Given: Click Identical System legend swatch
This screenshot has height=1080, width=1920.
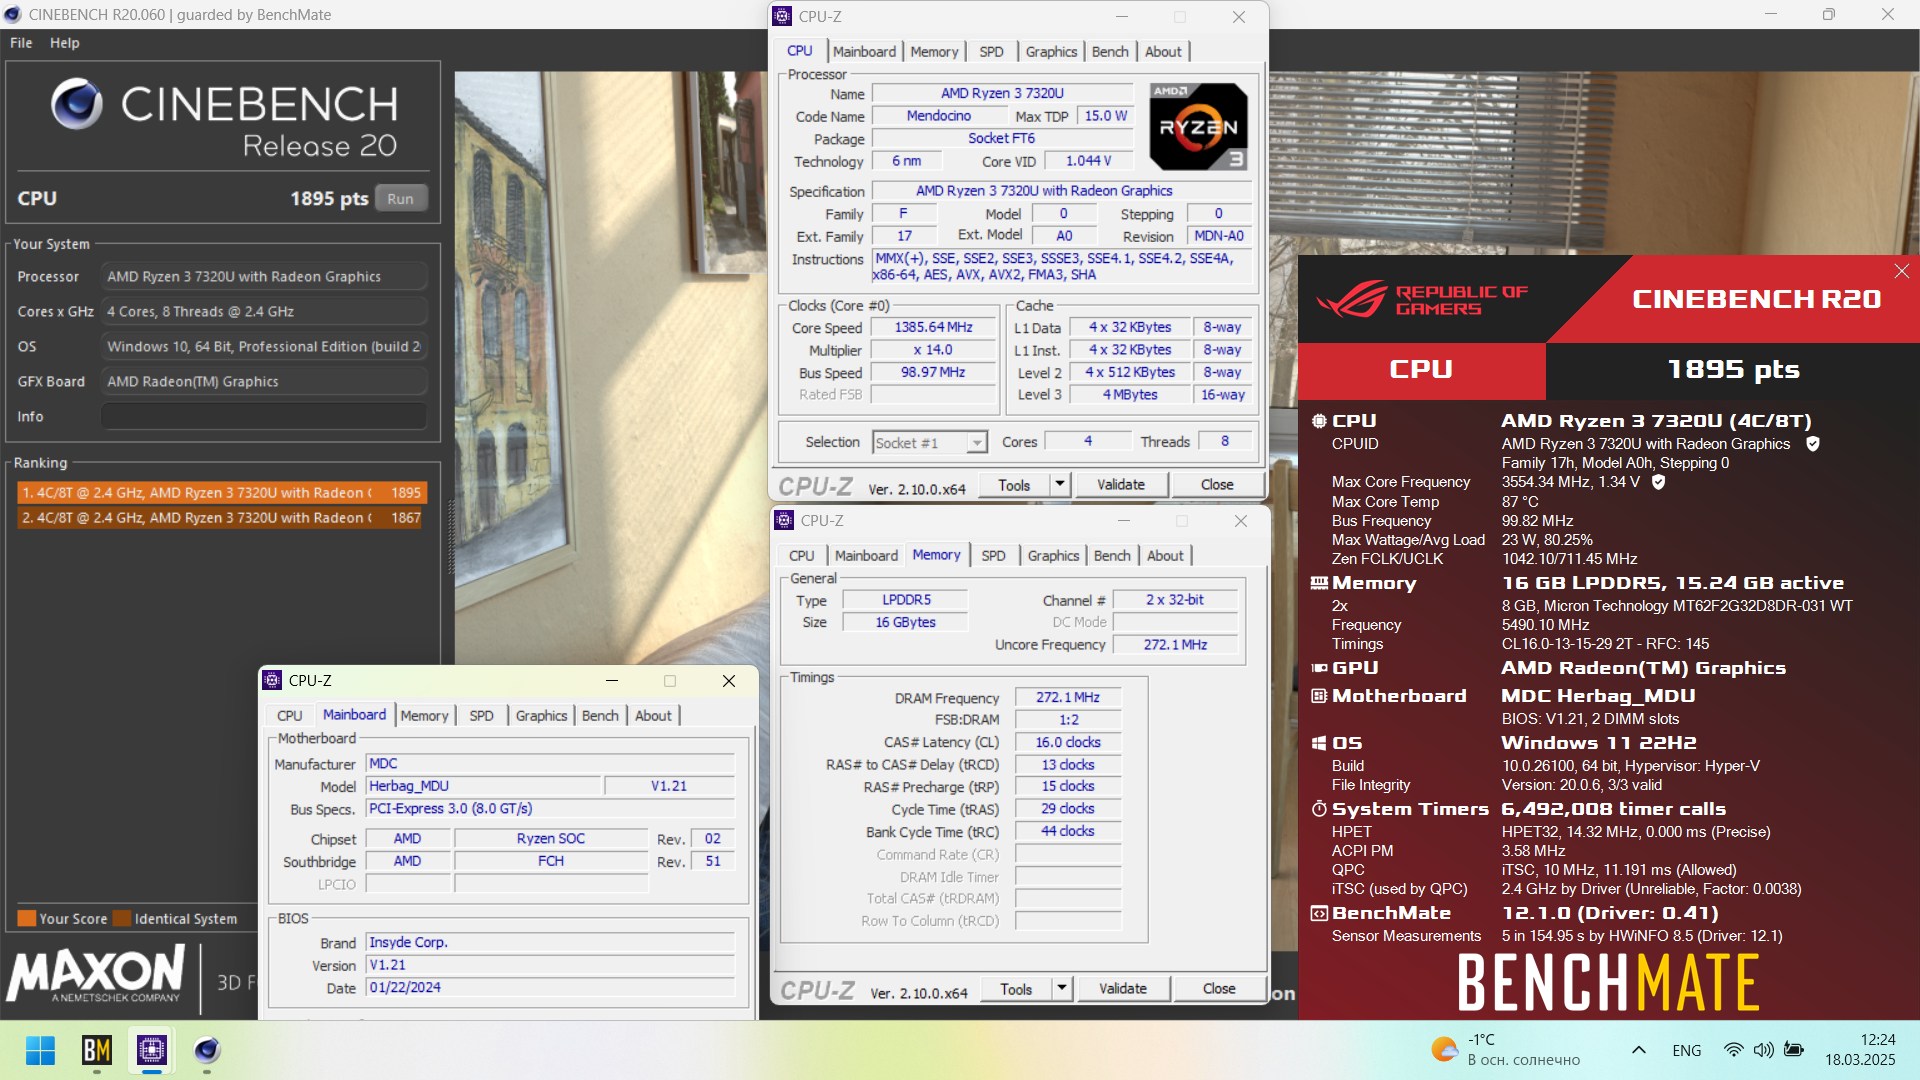Looking at the screenshot, I should click(x=122, y=918).
